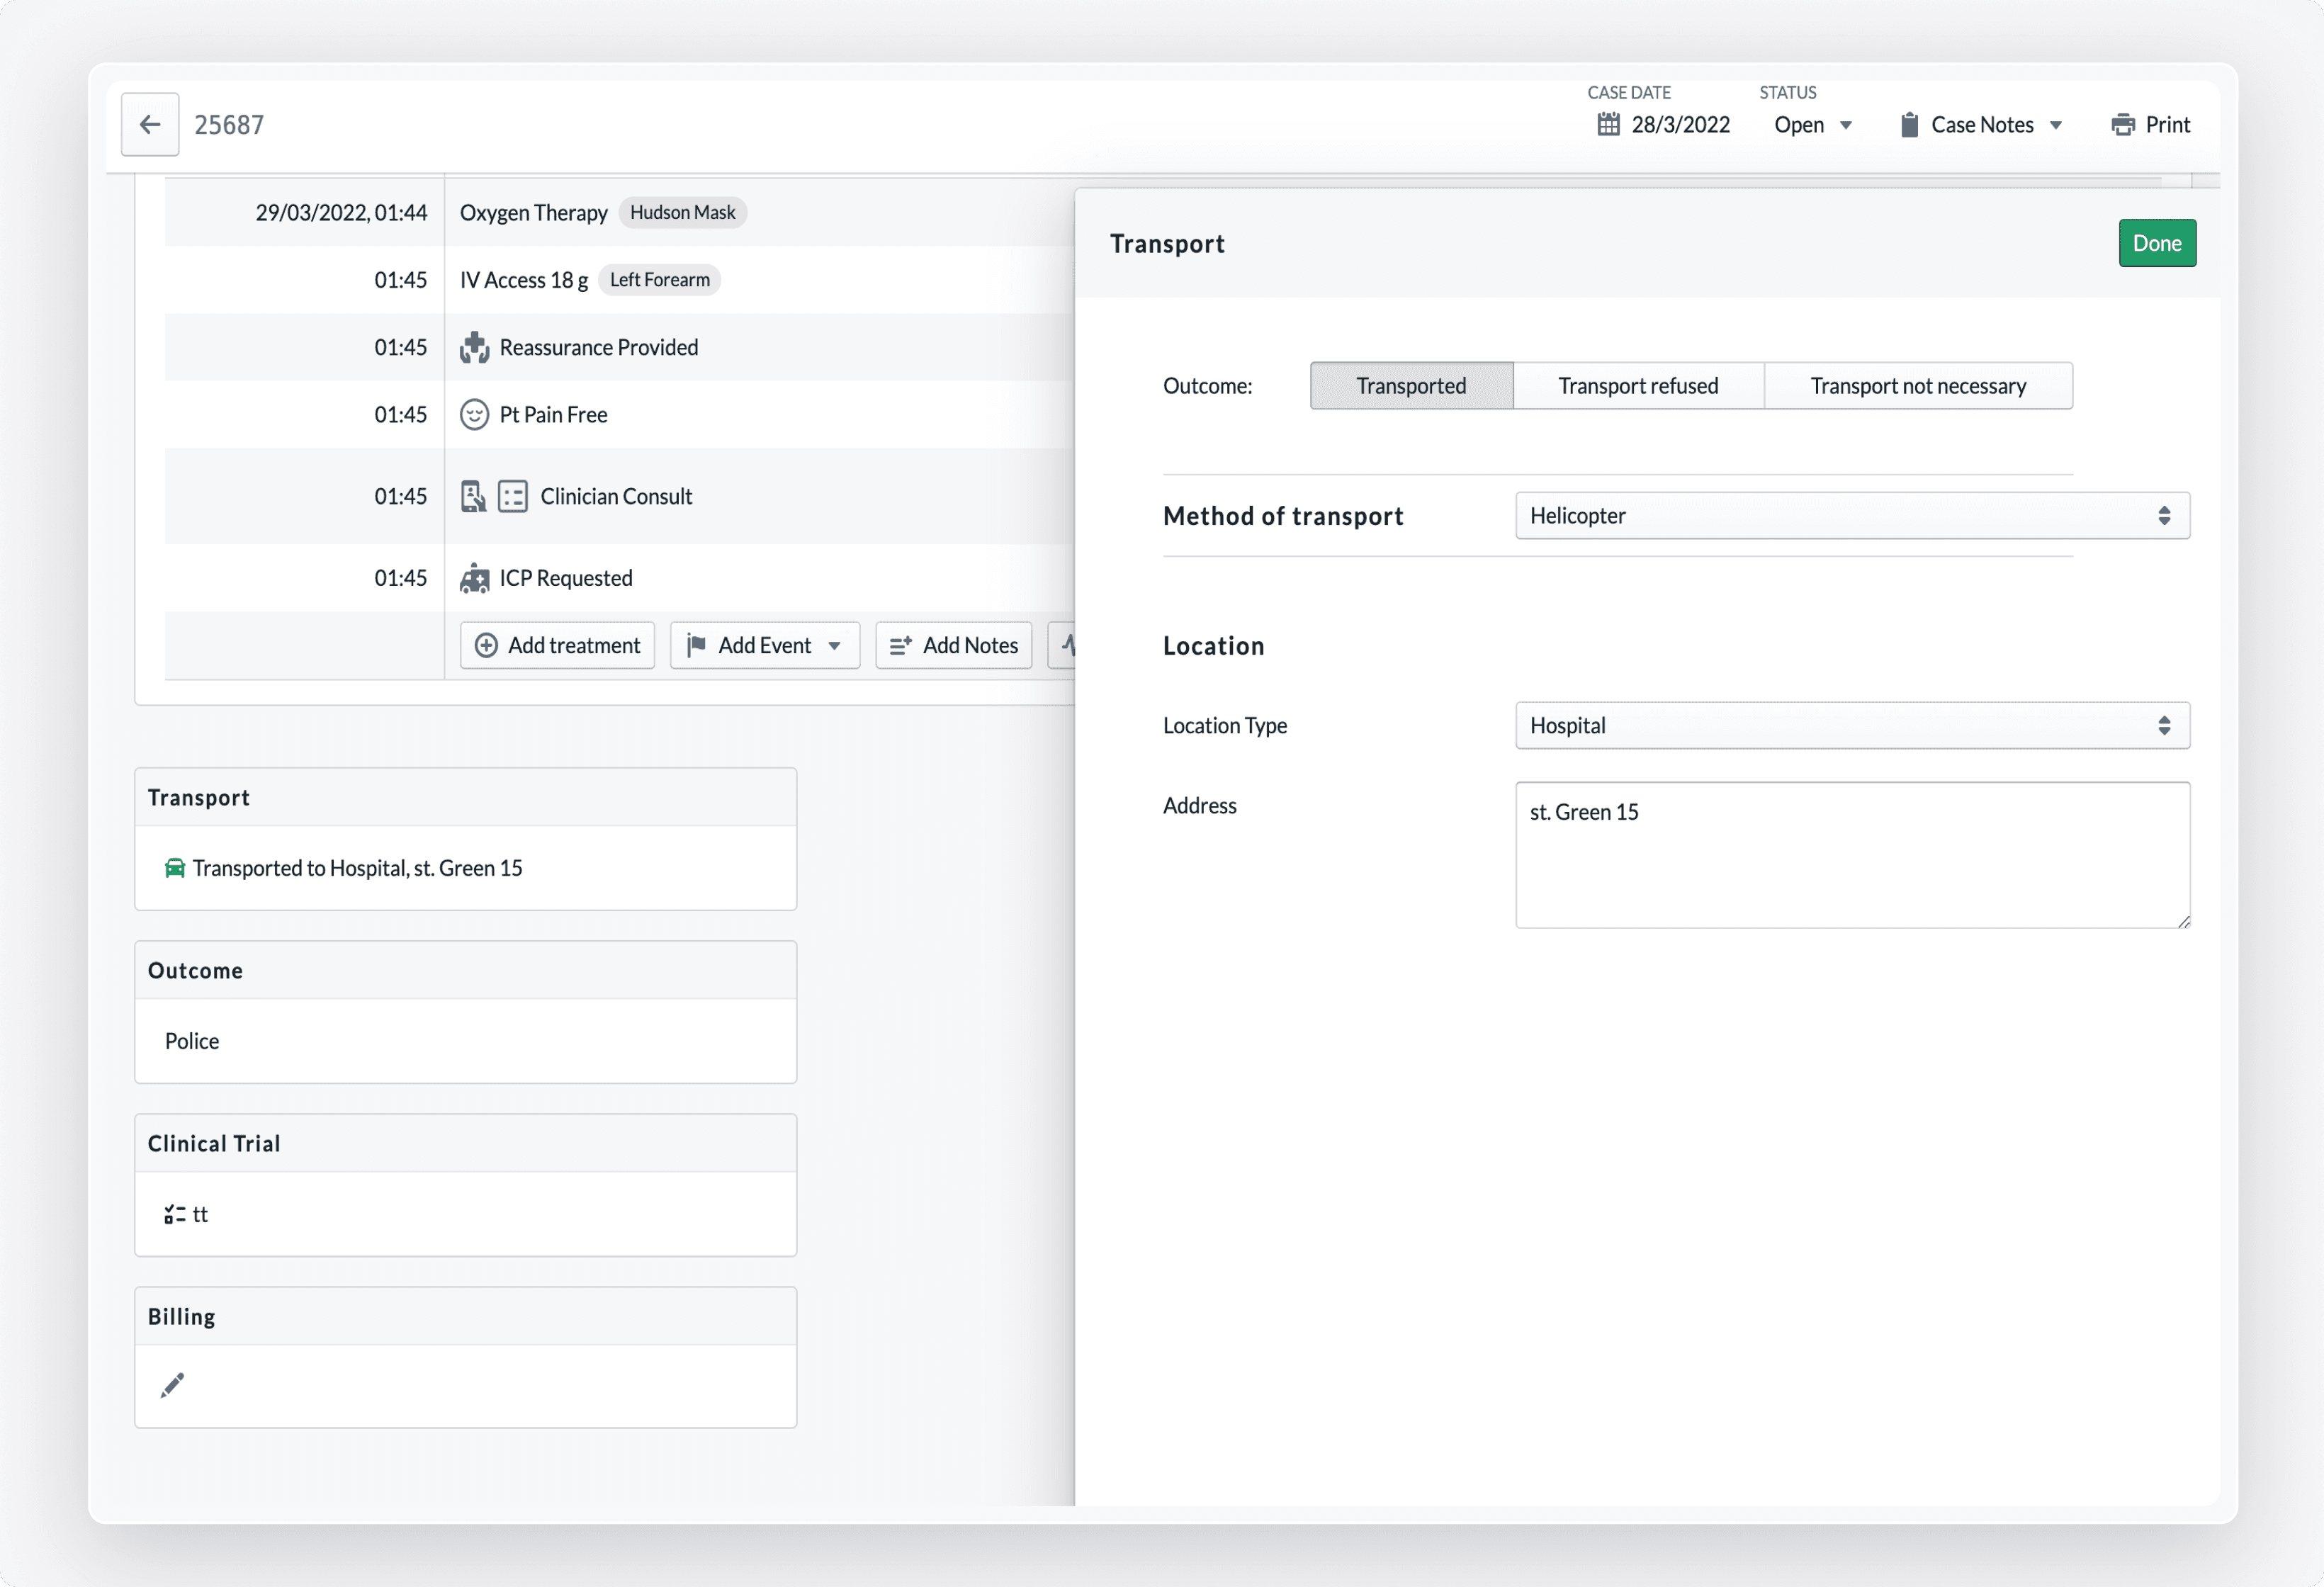Expand the Add Event dropdown arrow
Viewport: 2324px width, 1587px height.
coord(834,646)
